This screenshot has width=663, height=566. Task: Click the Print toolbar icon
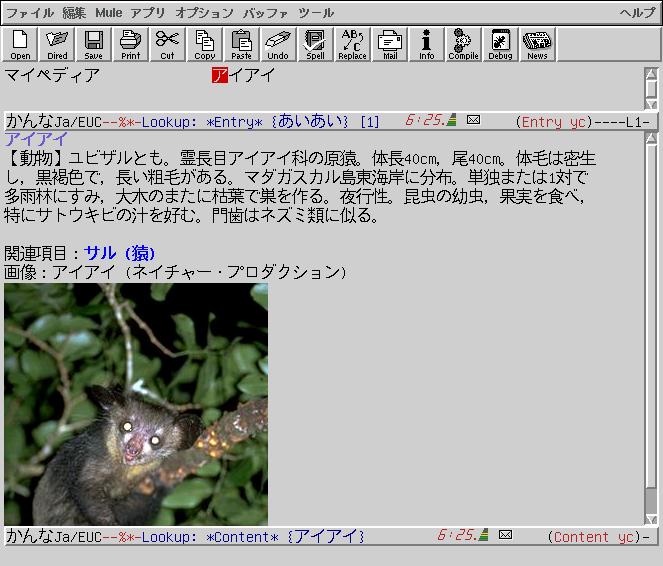click(x=131, y=44)
